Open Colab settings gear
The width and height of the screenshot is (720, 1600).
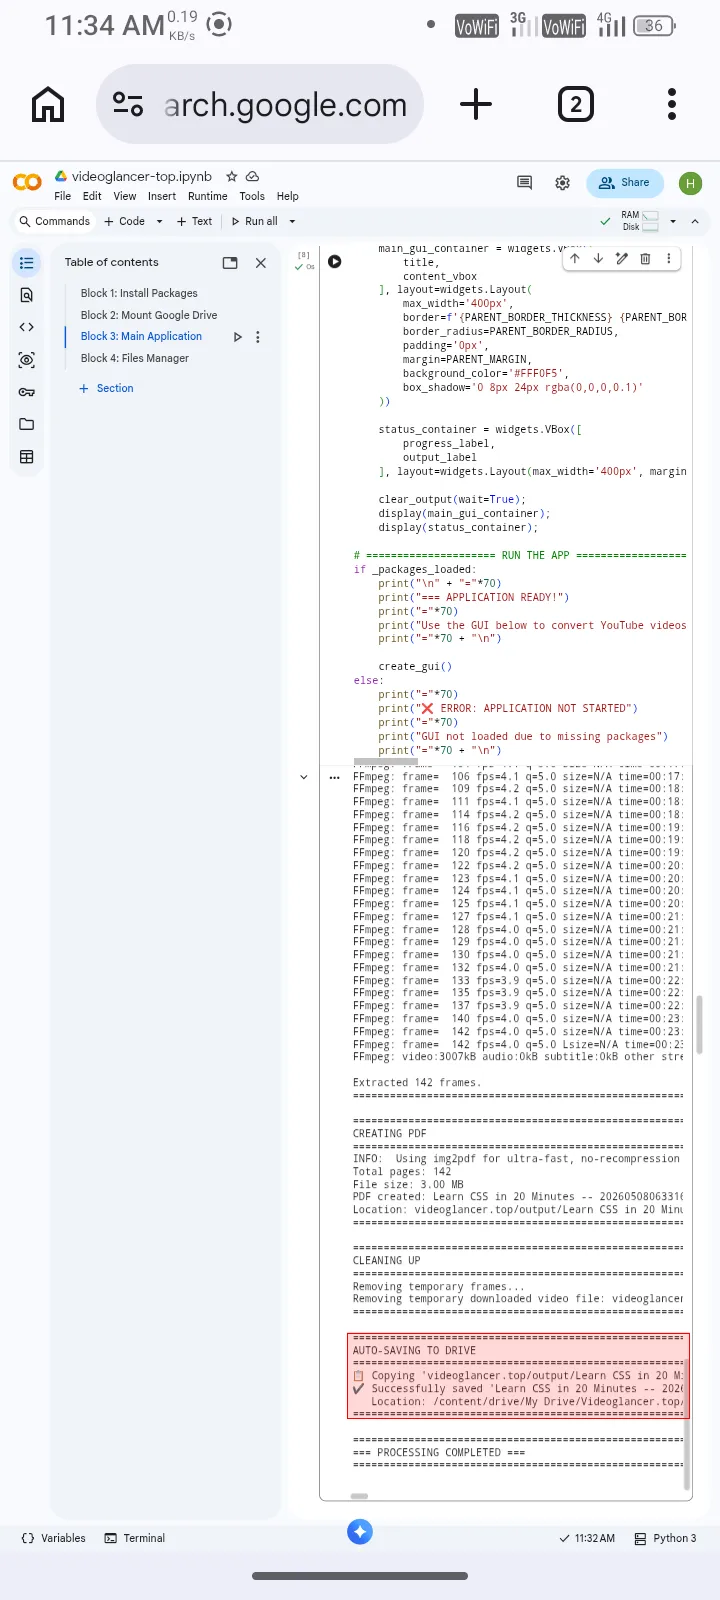[x=563, y=183]
